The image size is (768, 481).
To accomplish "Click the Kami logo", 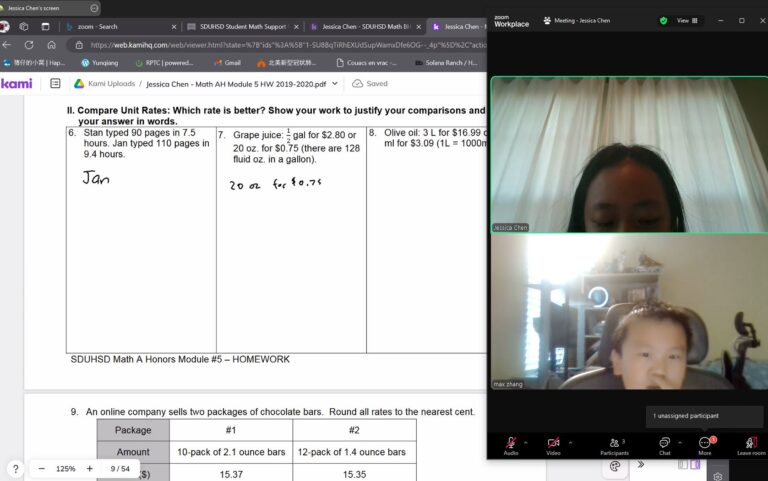I will [17, 84].
